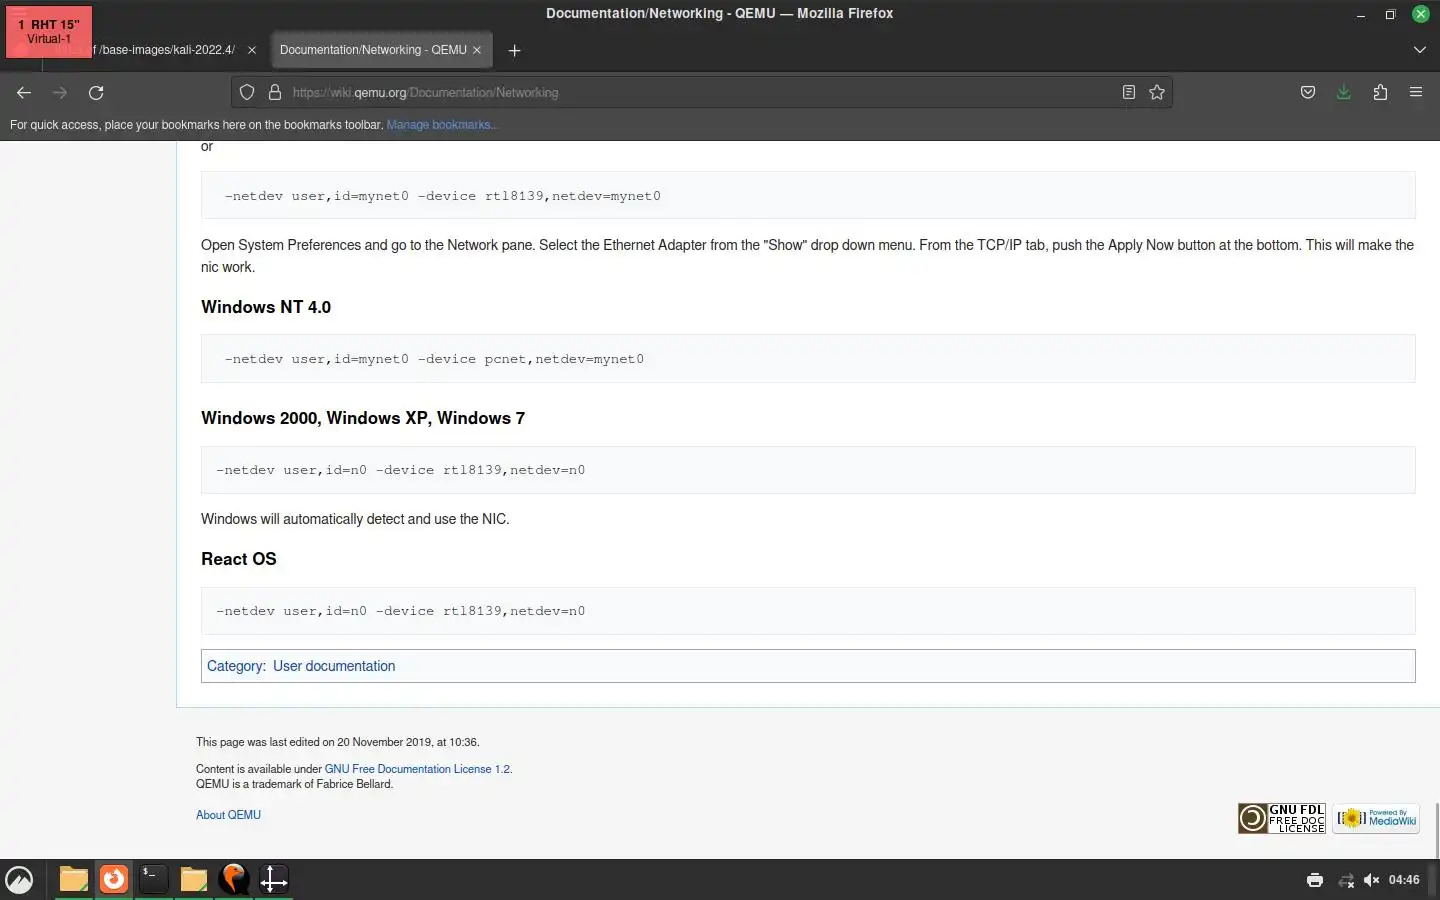
Task: Open the printer tray icon
Action: click(x=1315, y=880)
